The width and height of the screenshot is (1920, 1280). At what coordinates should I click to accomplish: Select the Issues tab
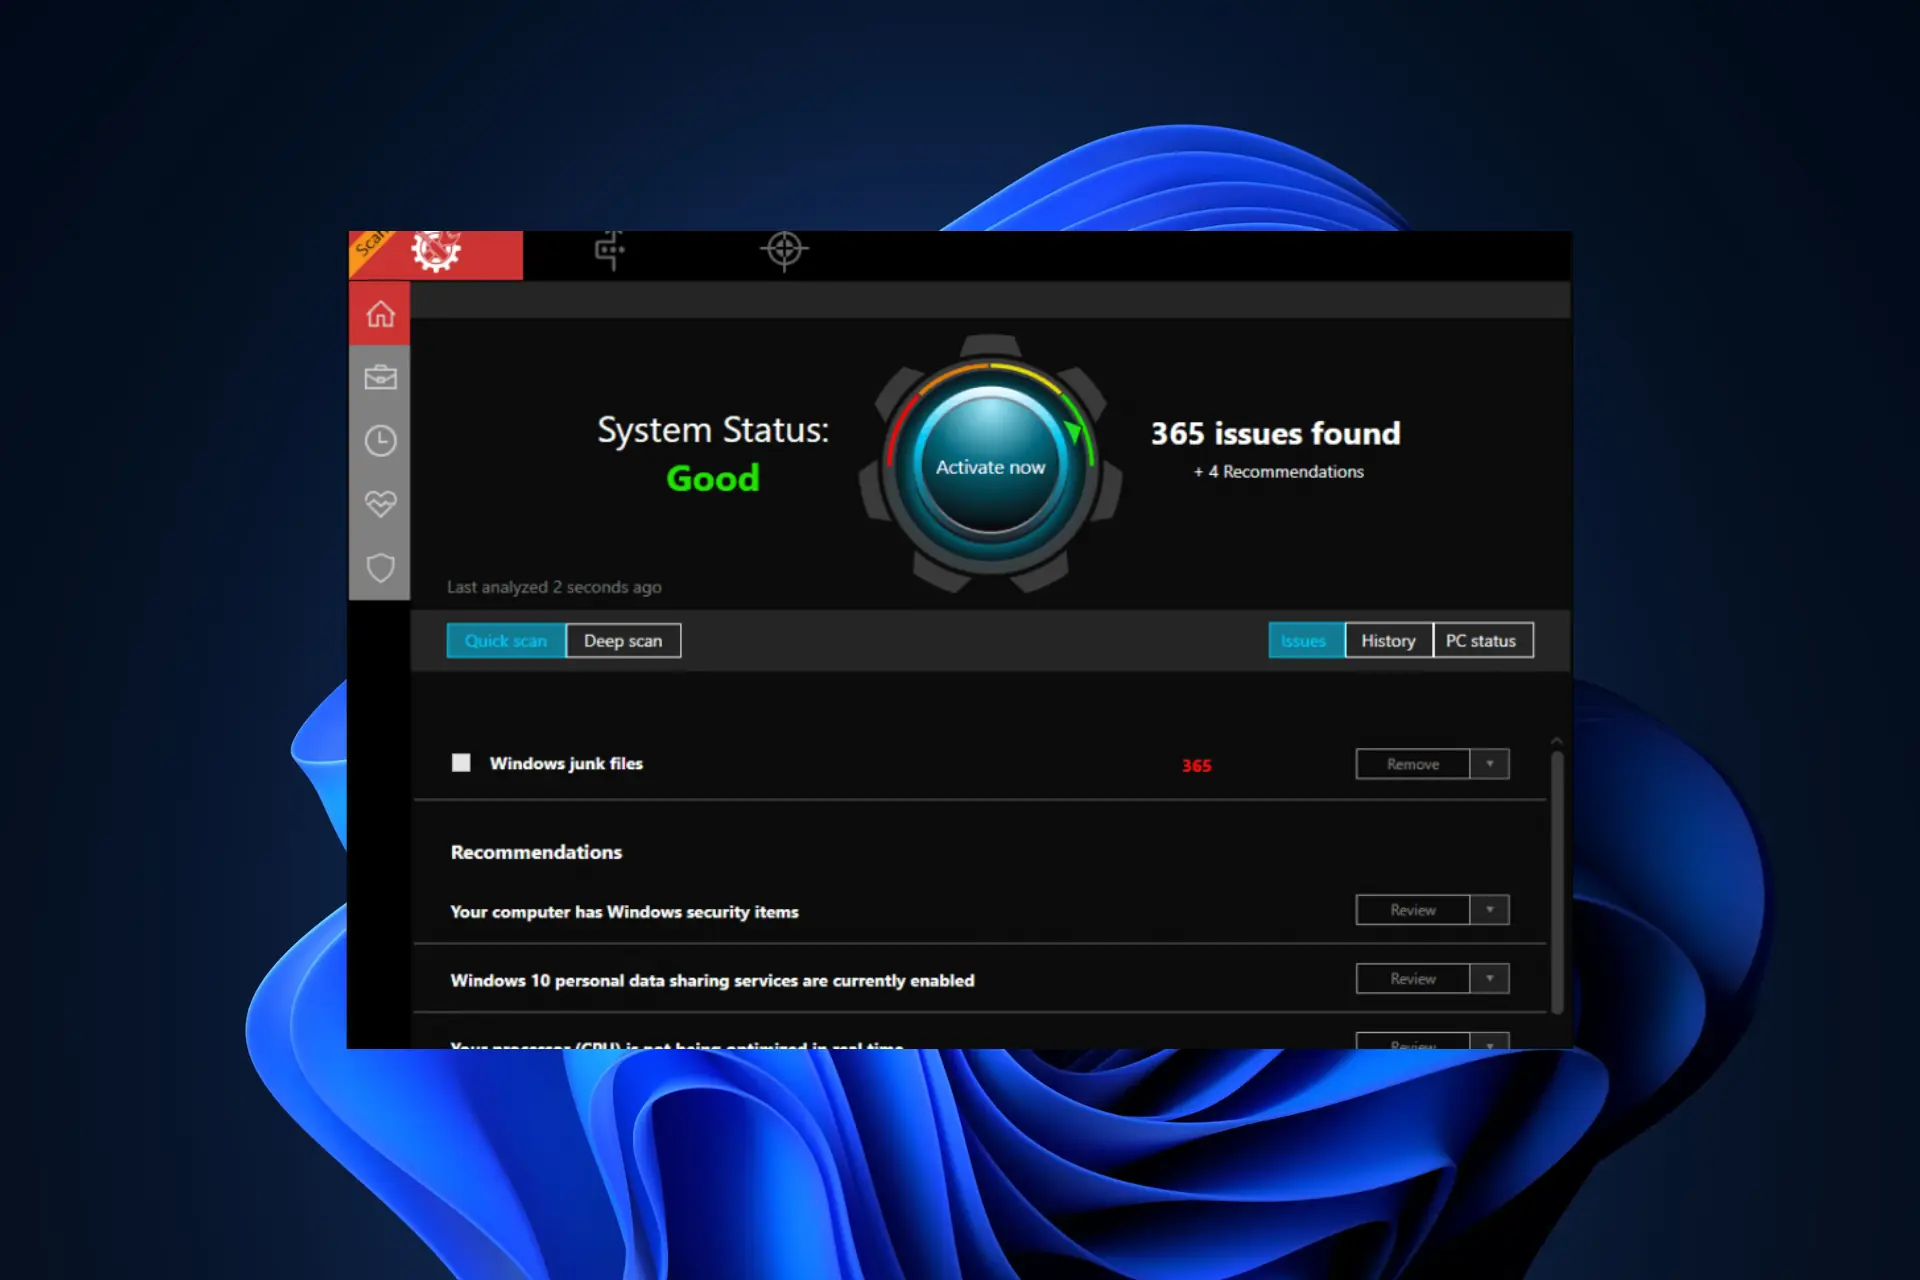1304,641
